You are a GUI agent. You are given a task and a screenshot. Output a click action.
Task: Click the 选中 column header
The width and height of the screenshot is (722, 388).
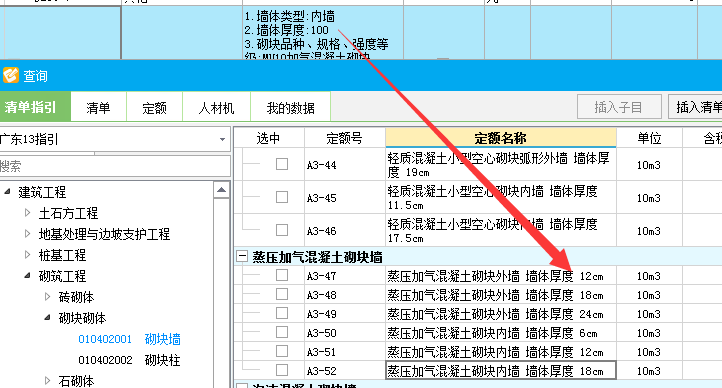(268, 138)
